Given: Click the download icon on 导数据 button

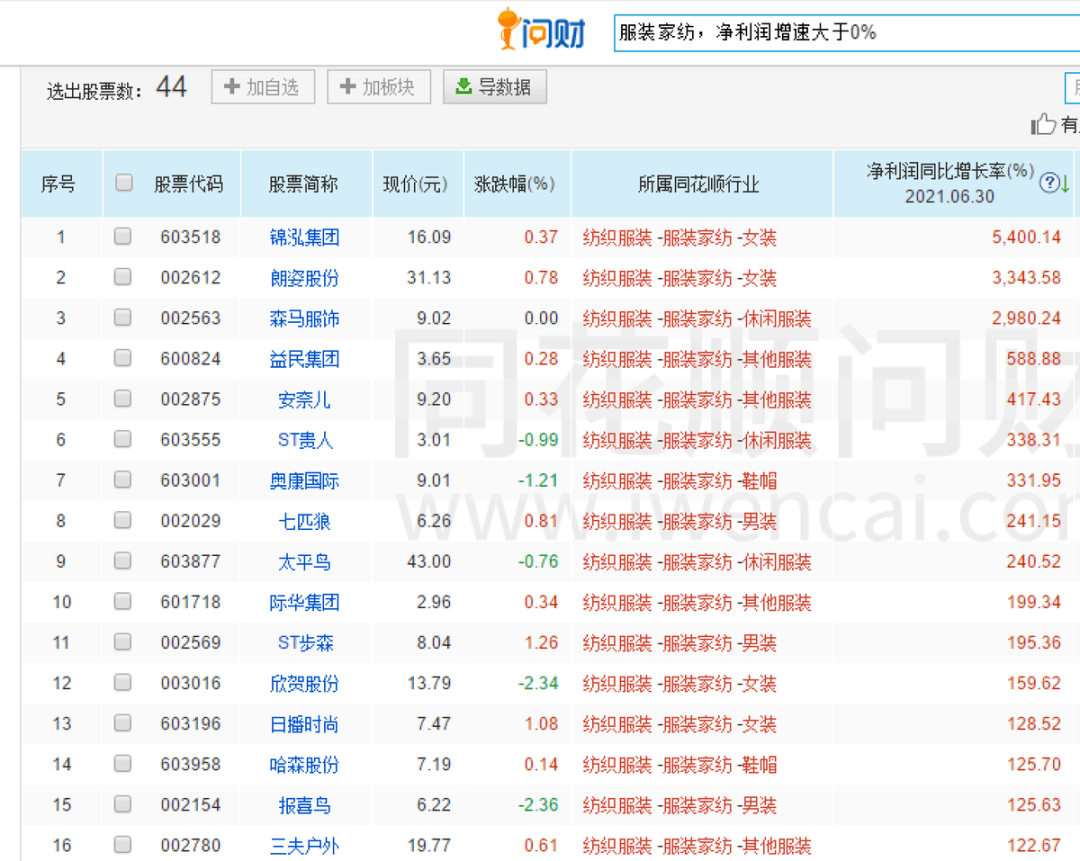Looking at the screenshot, I should pyautogui.click(x=464, y=86).
